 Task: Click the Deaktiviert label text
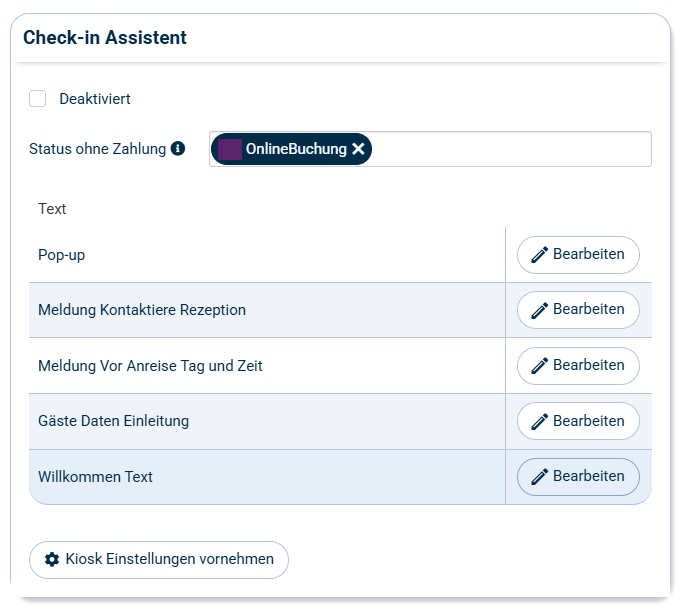coord(95,99)
